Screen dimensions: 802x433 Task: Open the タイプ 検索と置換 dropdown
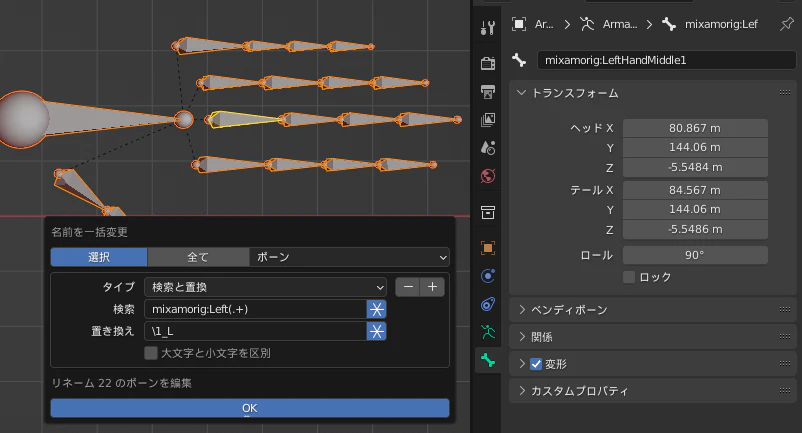coord(265,287)
